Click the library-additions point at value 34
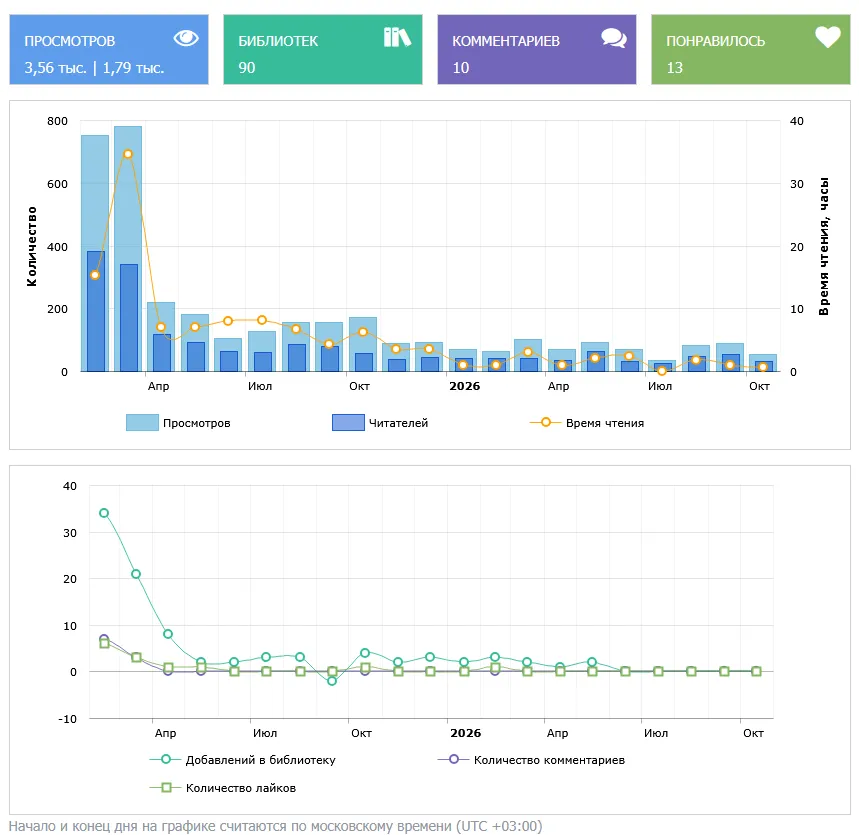Viewport: 859px width, 835px height. coord(104,513)
